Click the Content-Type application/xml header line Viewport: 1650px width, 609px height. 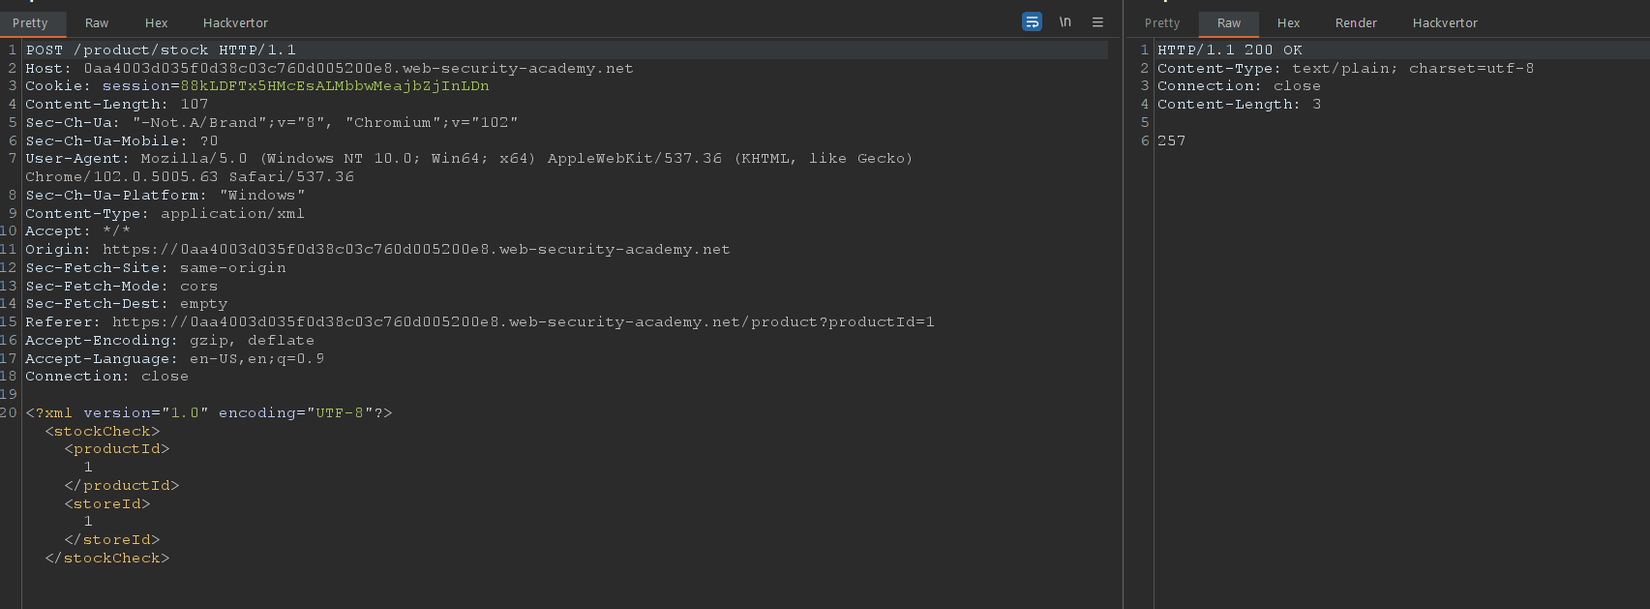click(x=165, y=213)
